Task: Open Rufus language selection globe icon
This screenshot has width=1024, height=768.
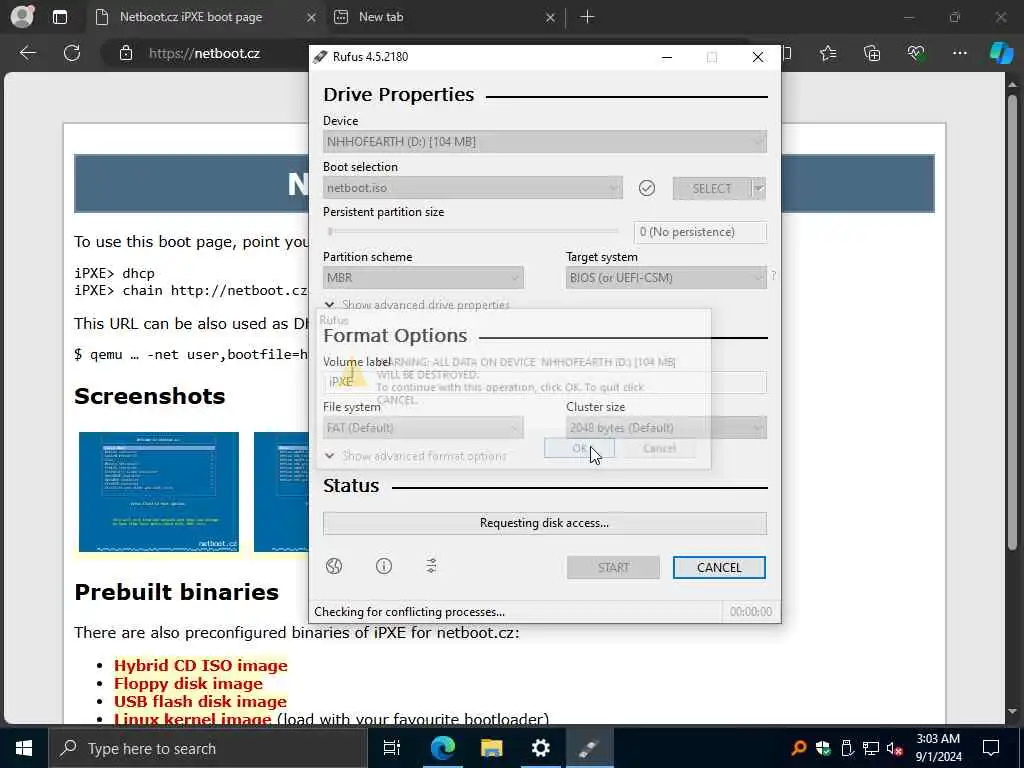Action: tap(334, 566)
